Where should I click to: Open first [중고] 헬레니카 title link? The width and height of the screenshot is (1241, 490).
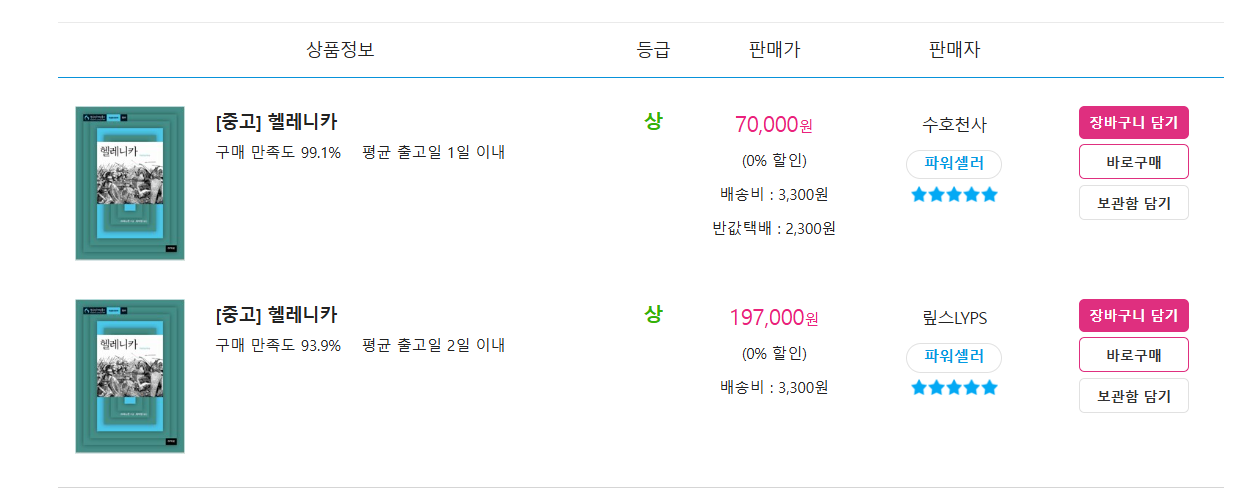(276, 122)
